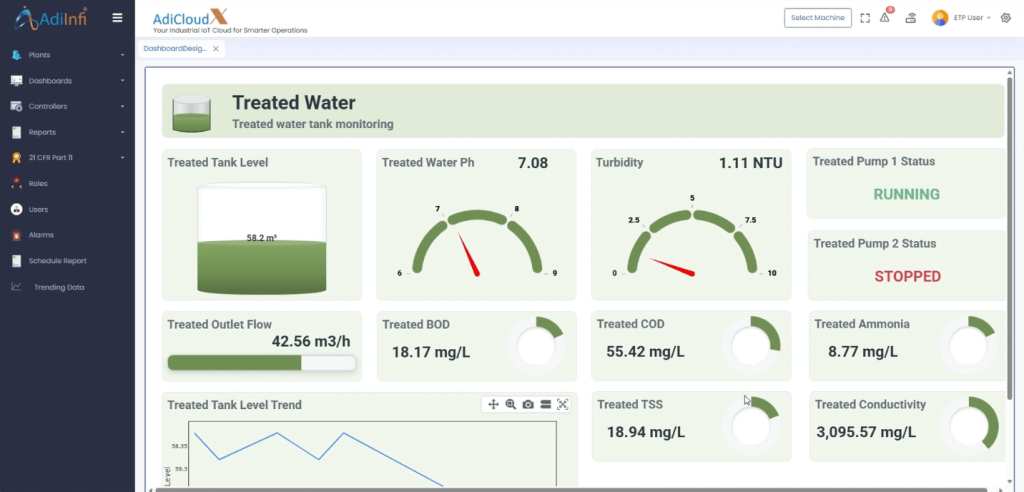The height and width of the screenshot is (492, 1024).
Task: Click the AdiInfi logo
Action: point(52,18)
